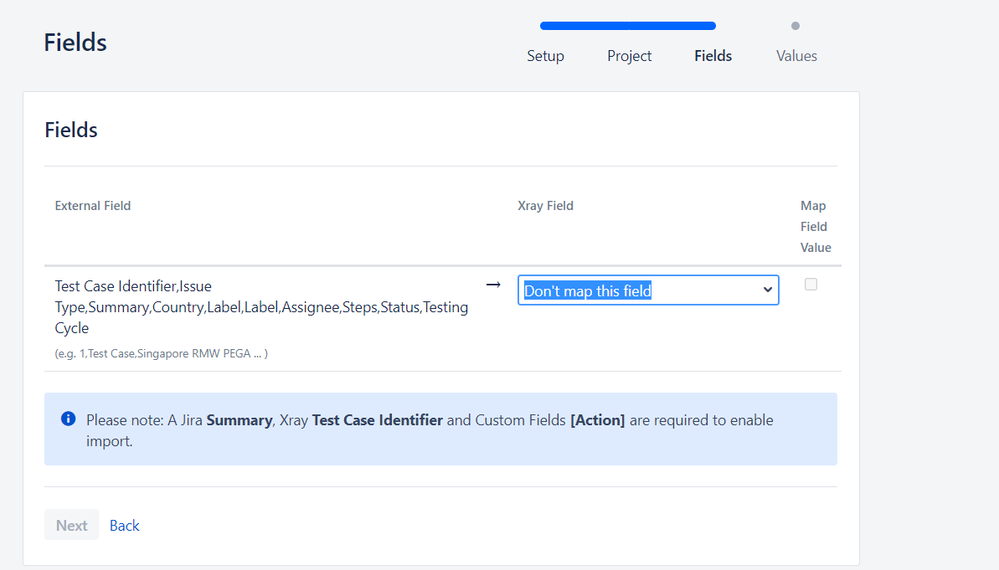Switch to the Project step
The height and width of the screenshot is (570, 999).
[629, 56]
